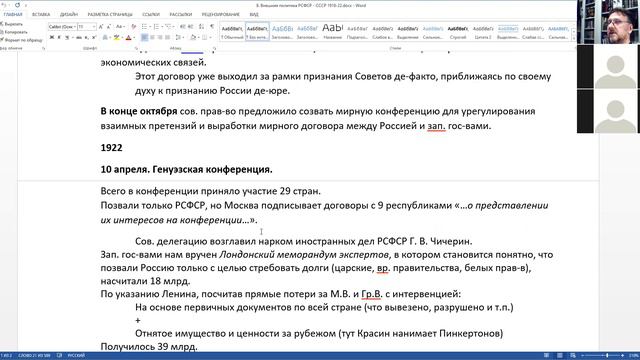Image resolution: width=640 pixels, height=360 pixels.
Task: Open the Paragraph dialog launcher
Action: [214, 48]
